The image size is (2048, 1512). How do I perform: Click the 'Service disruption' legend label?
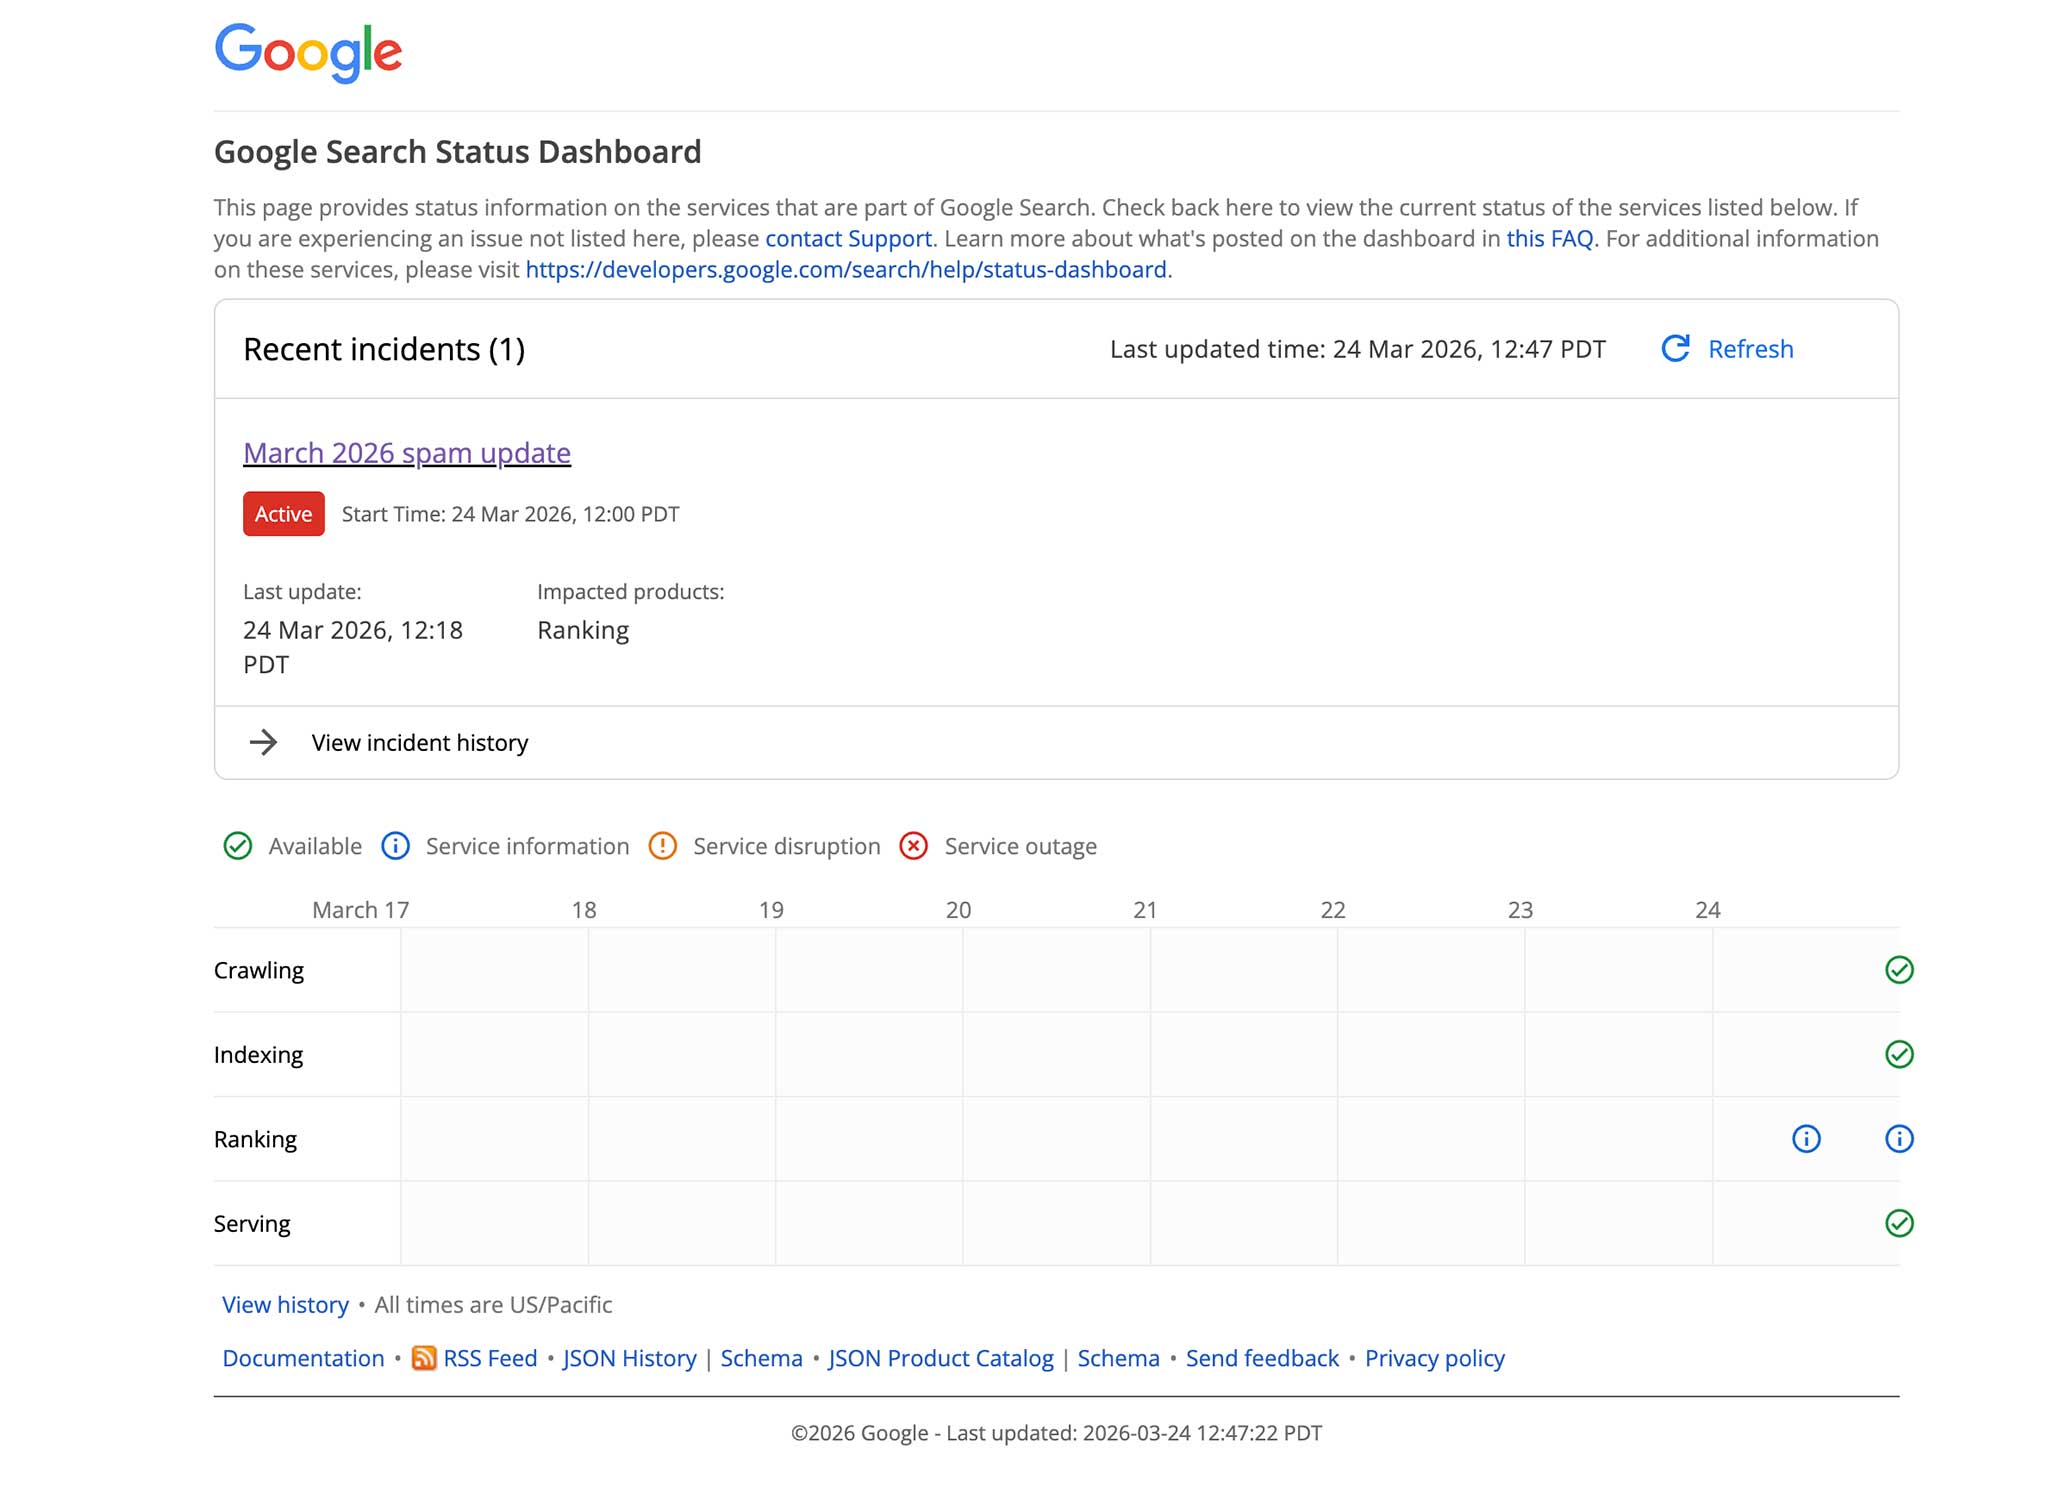[786, 846]
